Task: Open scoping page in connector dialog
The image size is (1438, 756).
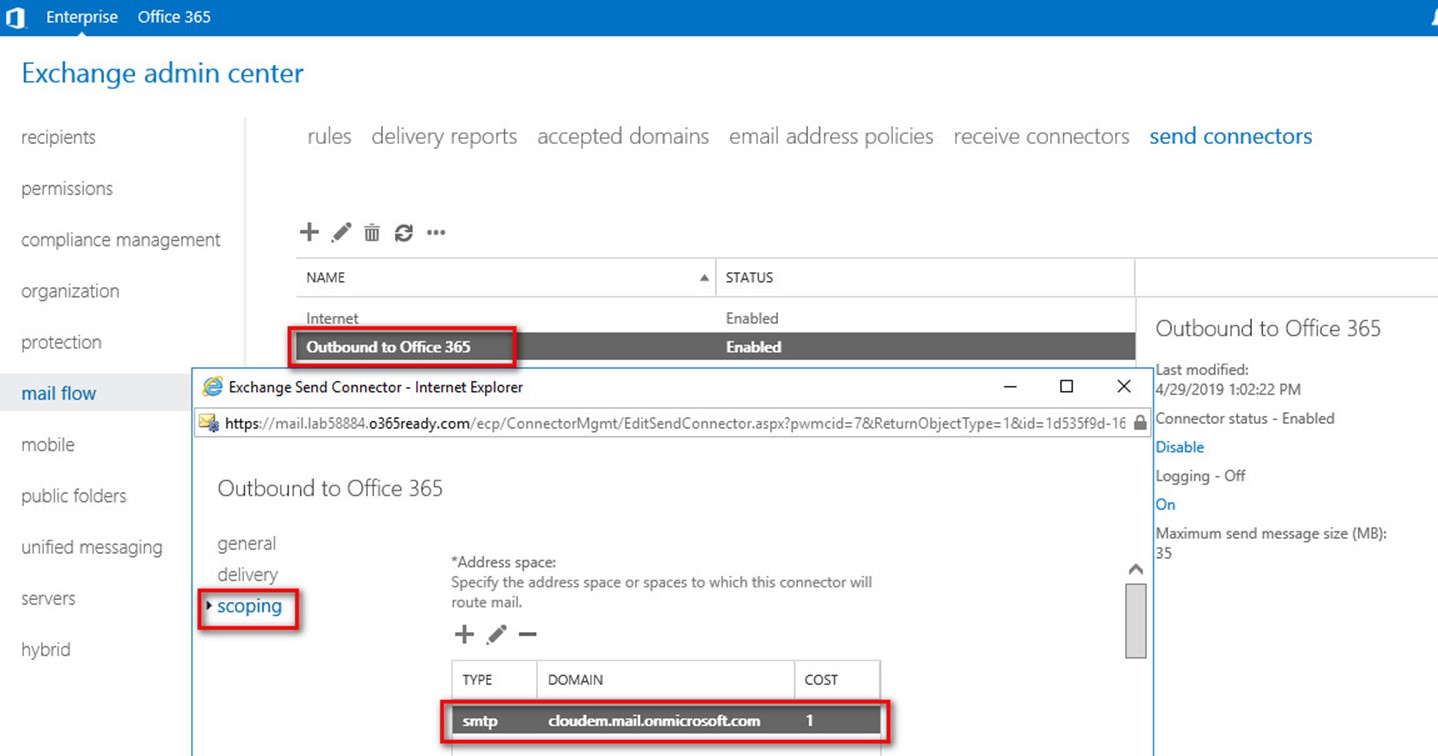Action: (250, 606)
